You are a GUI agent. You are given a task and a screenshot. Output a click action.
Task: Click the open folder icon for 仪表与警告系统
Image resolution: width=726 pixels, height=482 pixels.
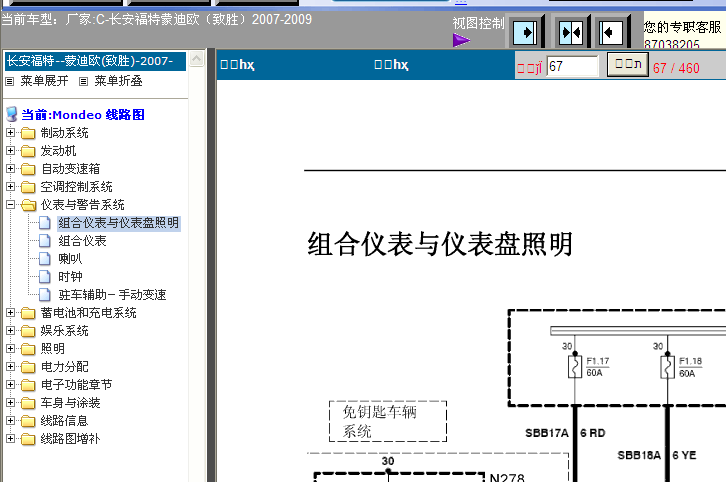click(28, 205)
